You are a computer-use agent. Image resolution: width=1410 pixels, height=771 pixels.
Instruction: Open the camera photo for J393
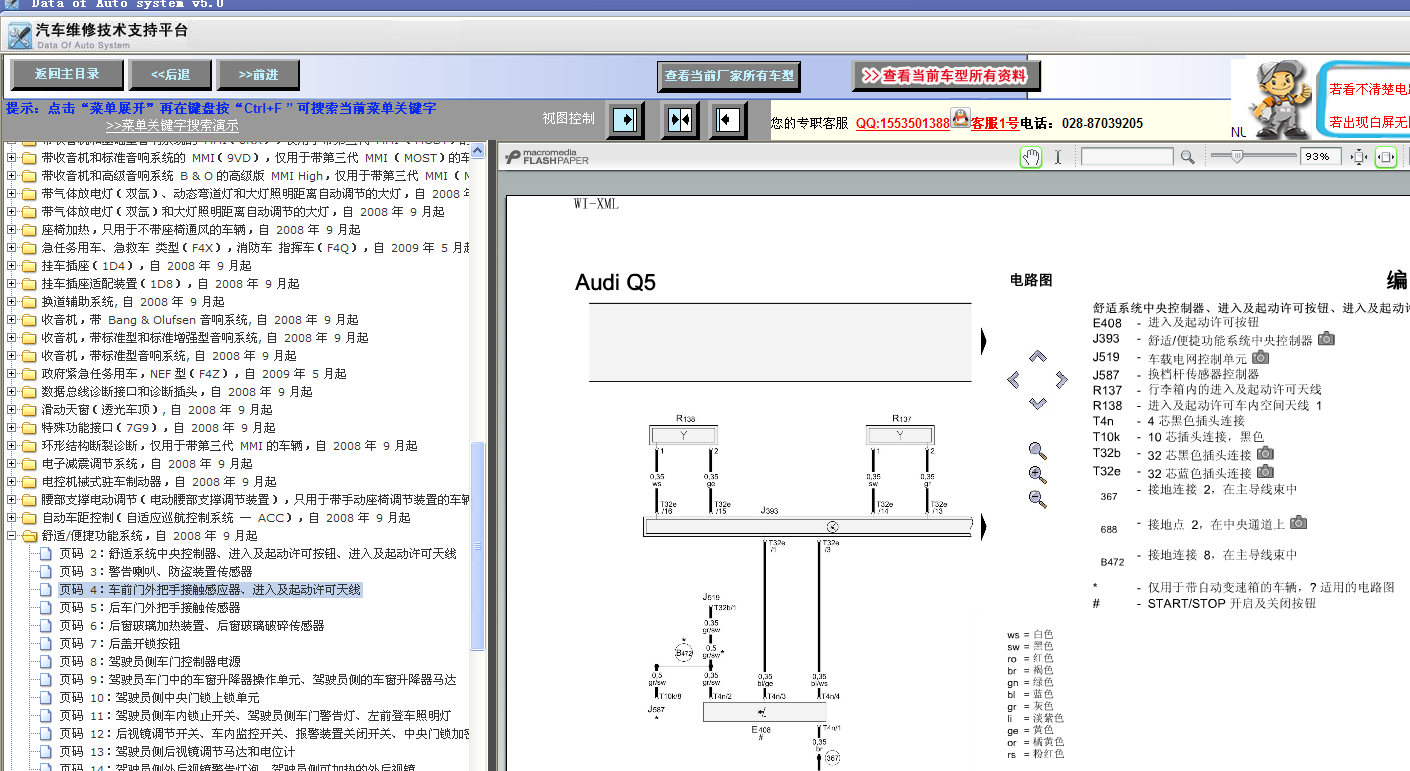click(1326, 339)
